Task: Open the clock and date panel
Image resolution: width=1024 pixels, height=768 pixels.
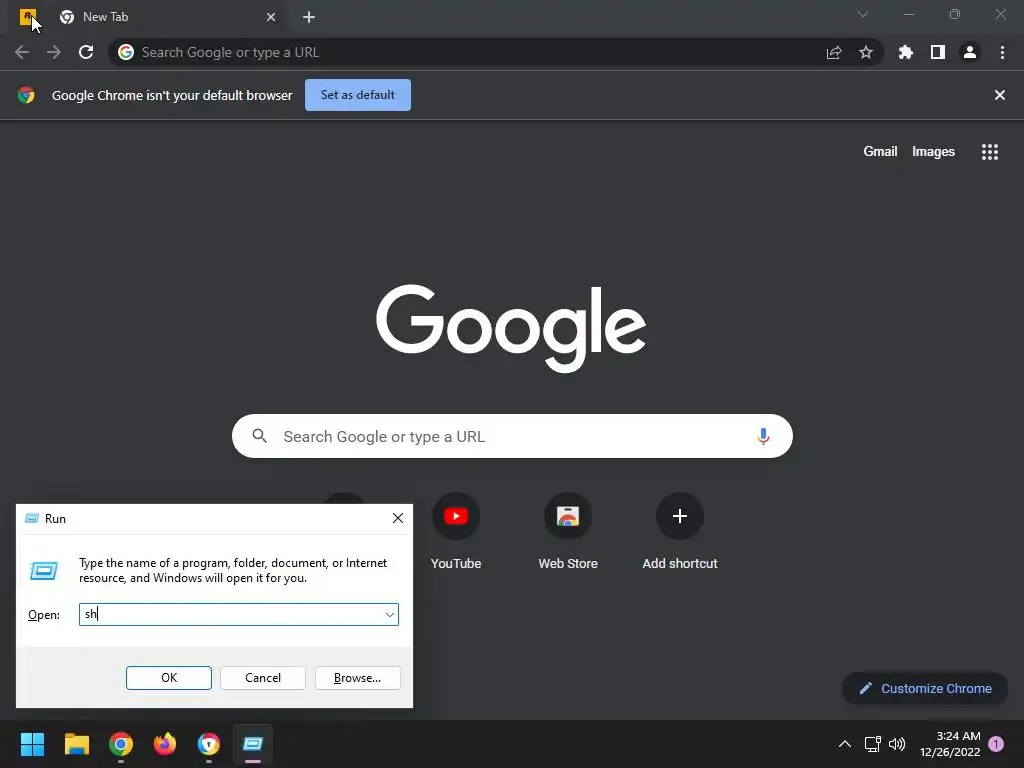Action: pyautogui.click(x=950, y=744)
